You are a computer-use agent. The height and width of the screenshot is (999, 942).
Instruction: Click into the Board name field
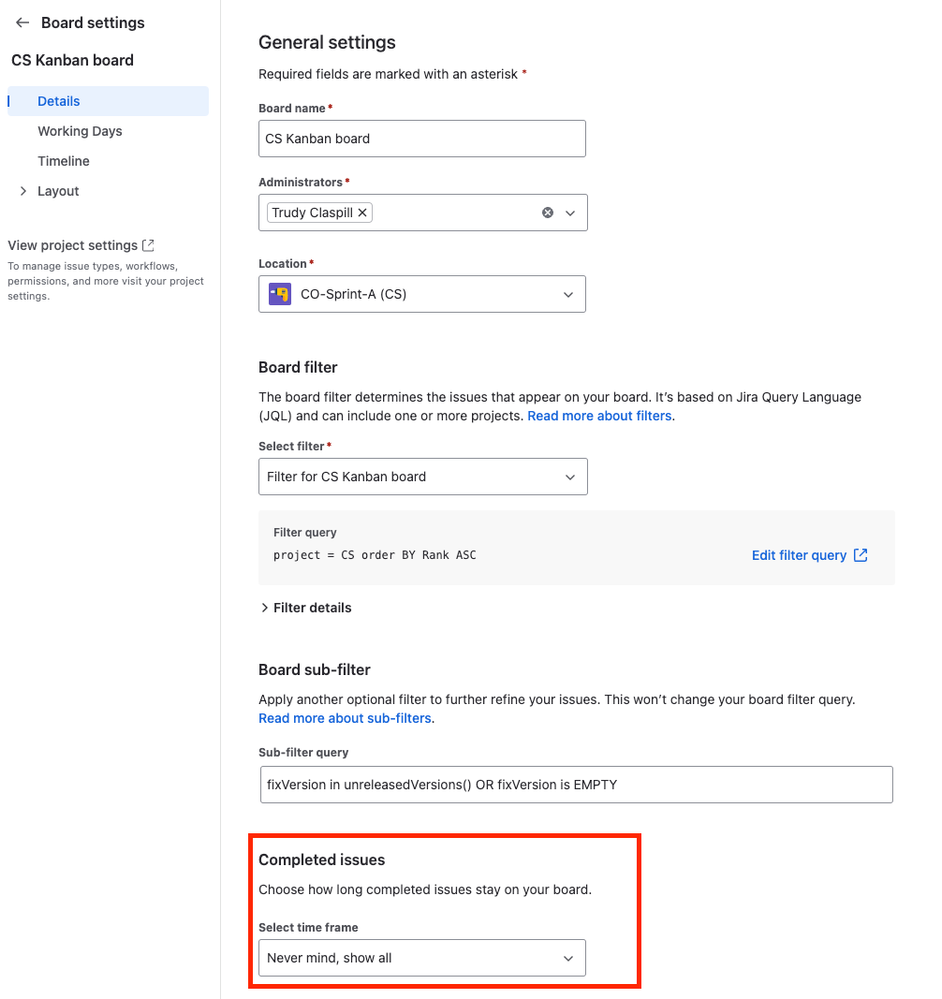pyautogui.click(x=422, y=139)
